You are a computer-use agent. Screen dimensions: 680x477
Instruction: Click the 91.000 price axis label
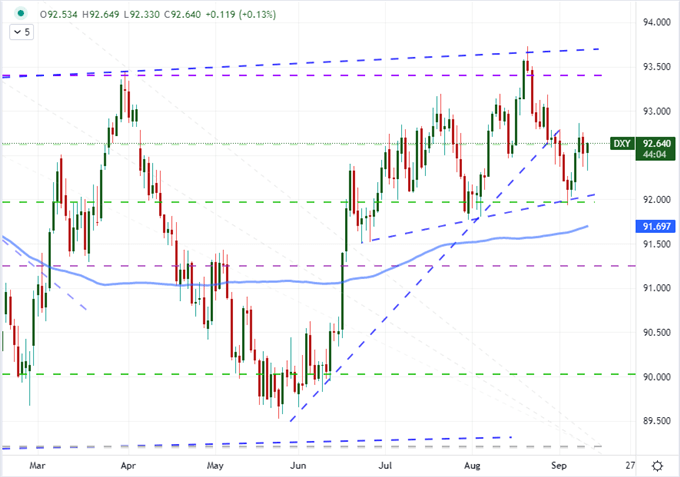click(657, 288)
